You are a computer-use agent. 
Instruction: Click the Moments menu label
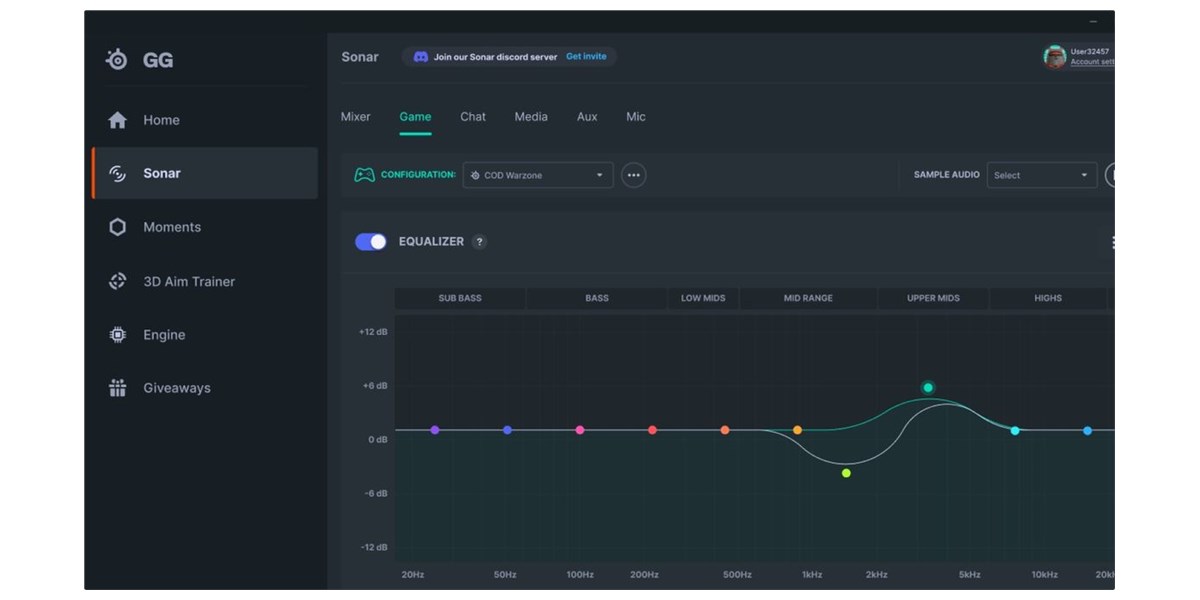click(172, 227)
